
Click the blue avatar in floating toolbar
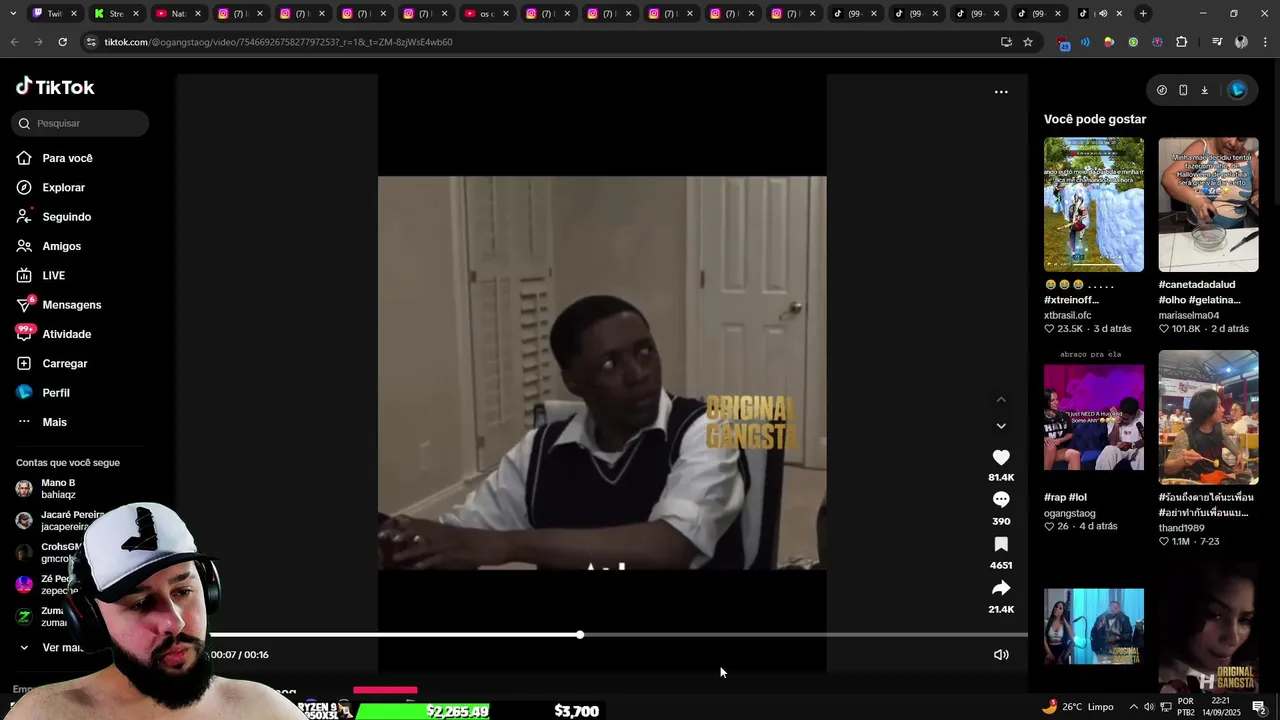tap(1237, 90)
